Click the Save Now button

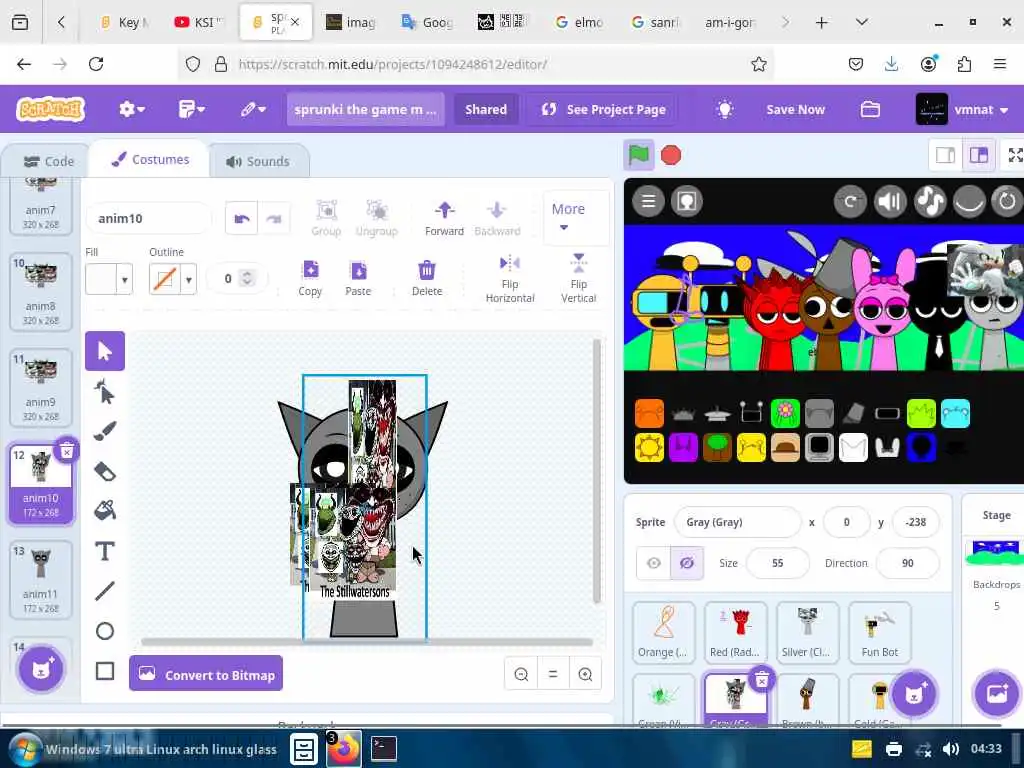tap(795, 109)
